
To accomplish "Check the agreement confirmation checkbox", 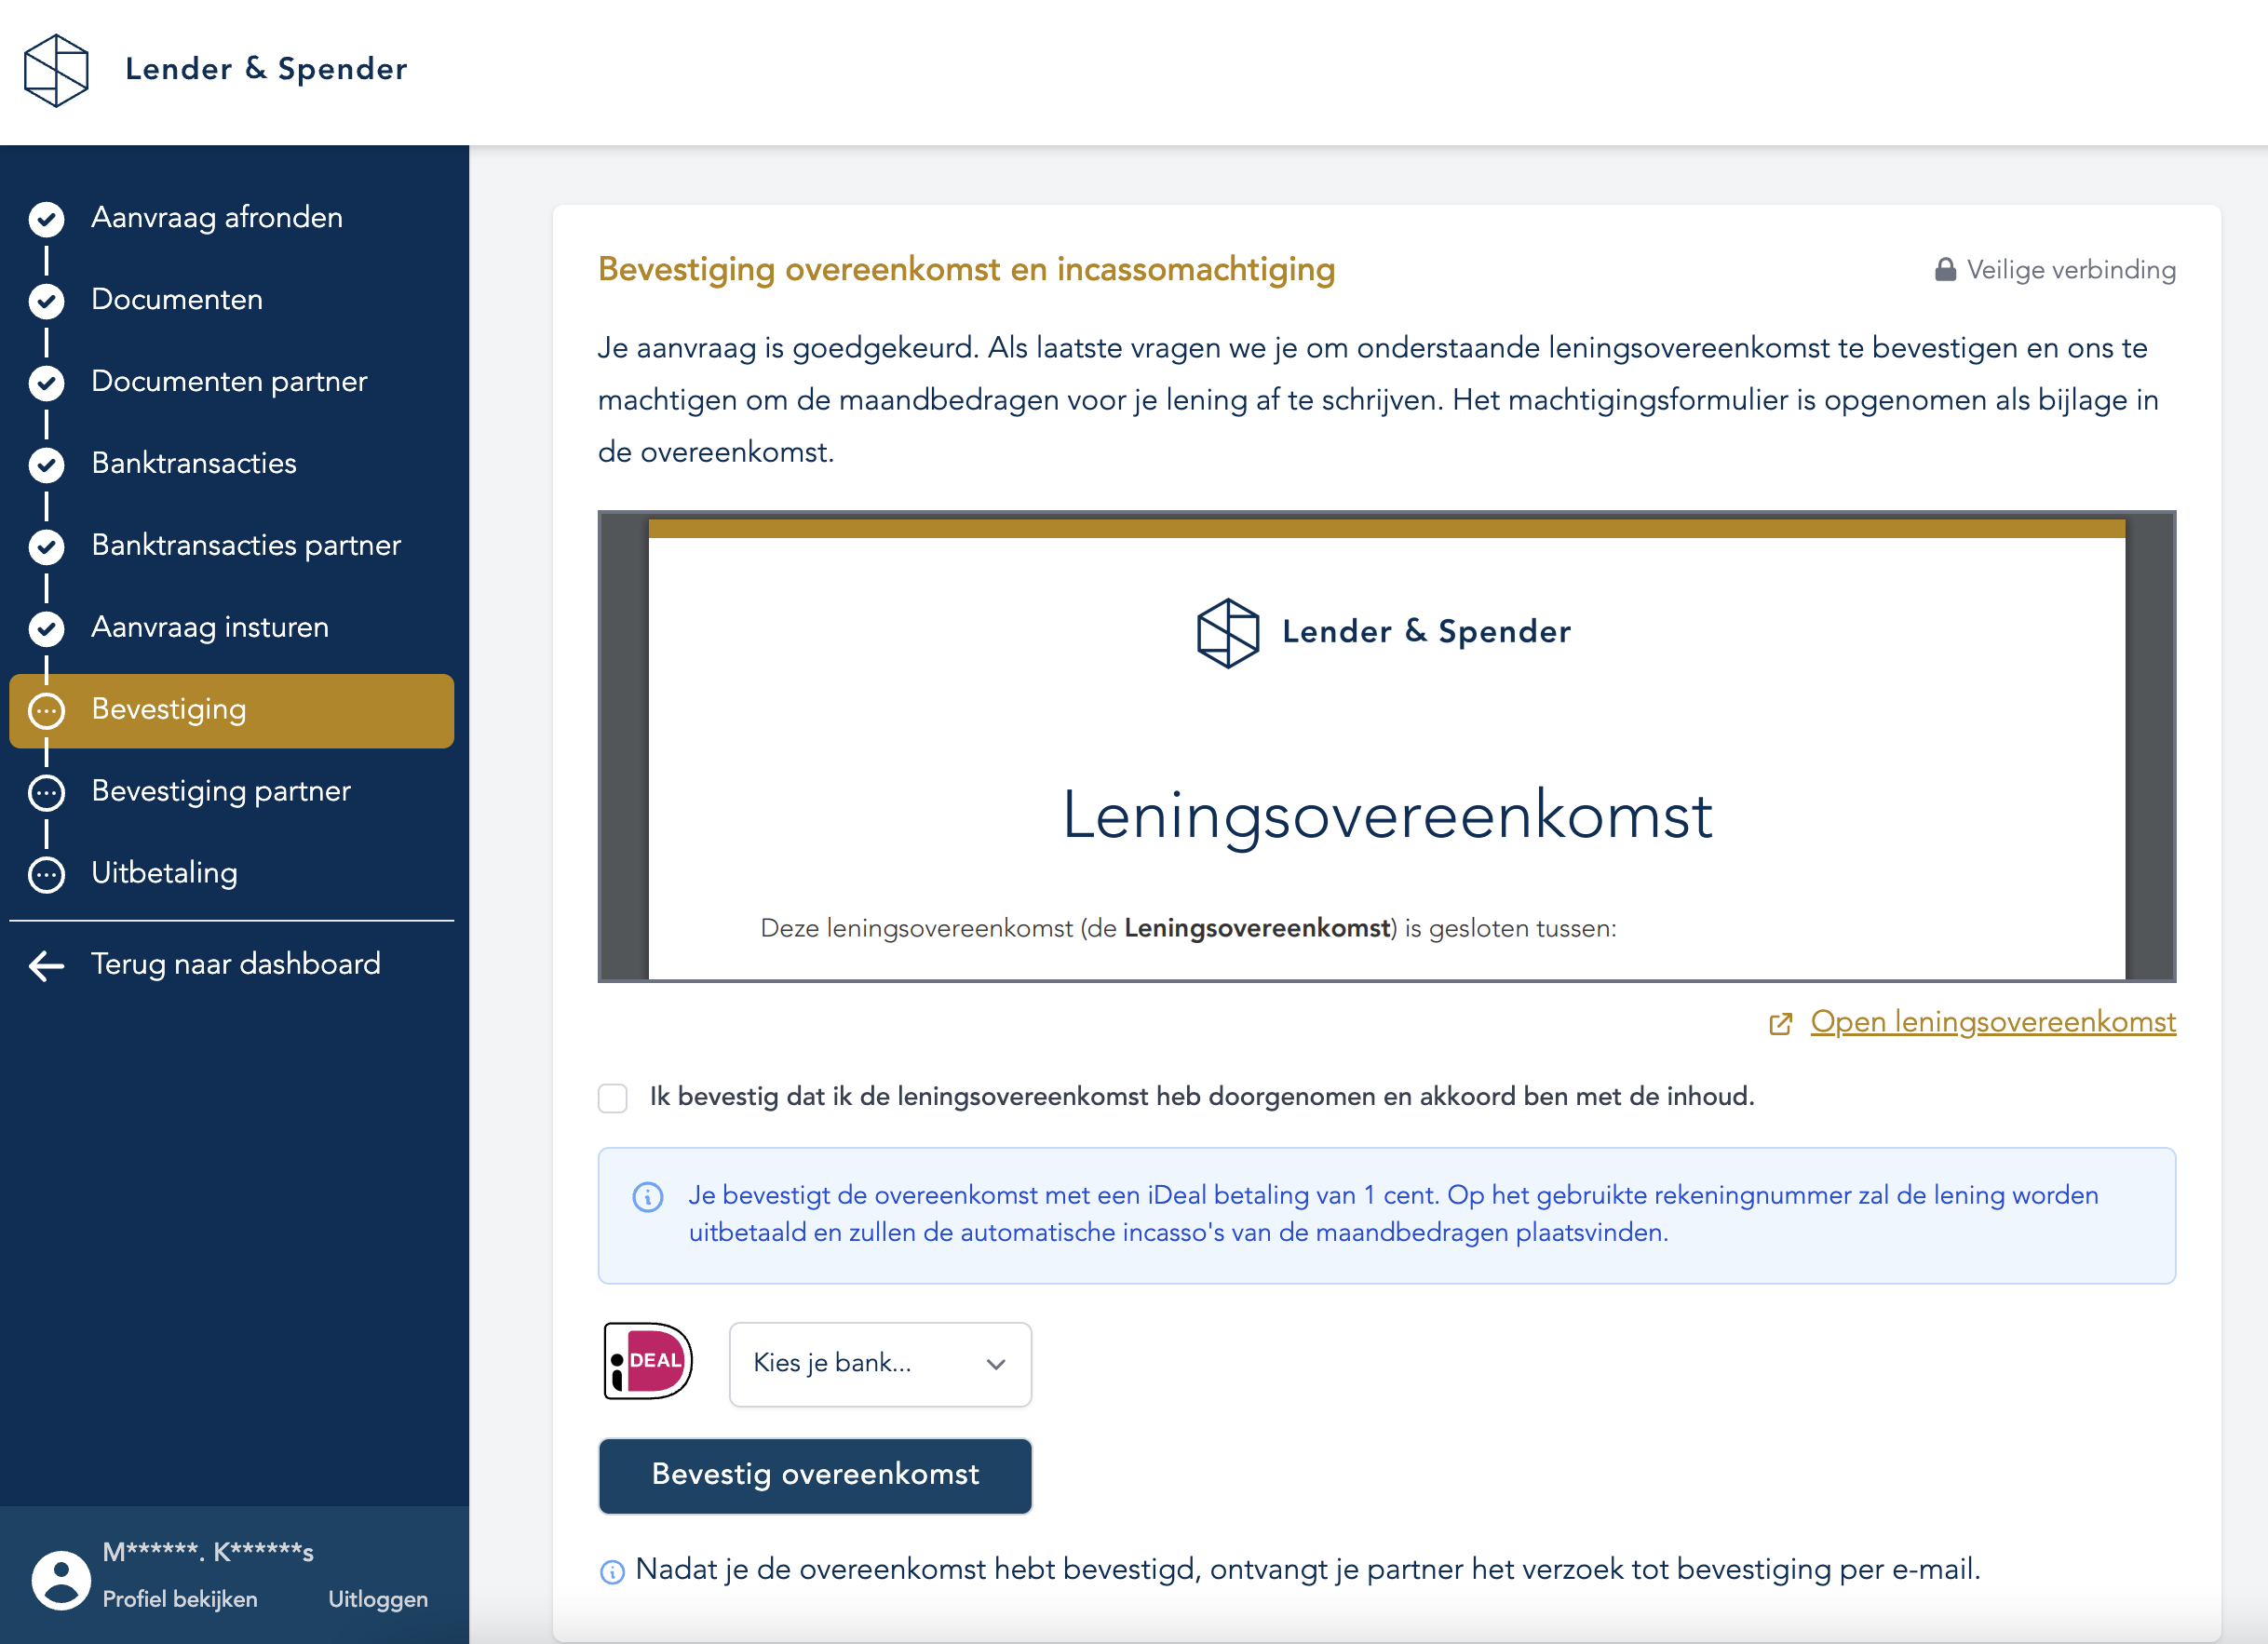I will pos(613,1098).
